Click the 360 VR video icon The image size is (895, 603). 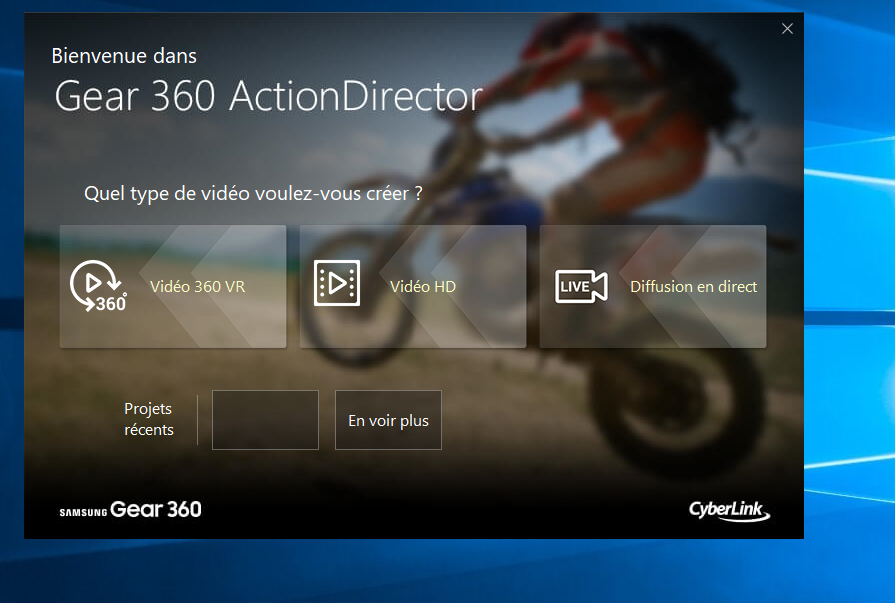pyautogui.click(x=98, y=286)
